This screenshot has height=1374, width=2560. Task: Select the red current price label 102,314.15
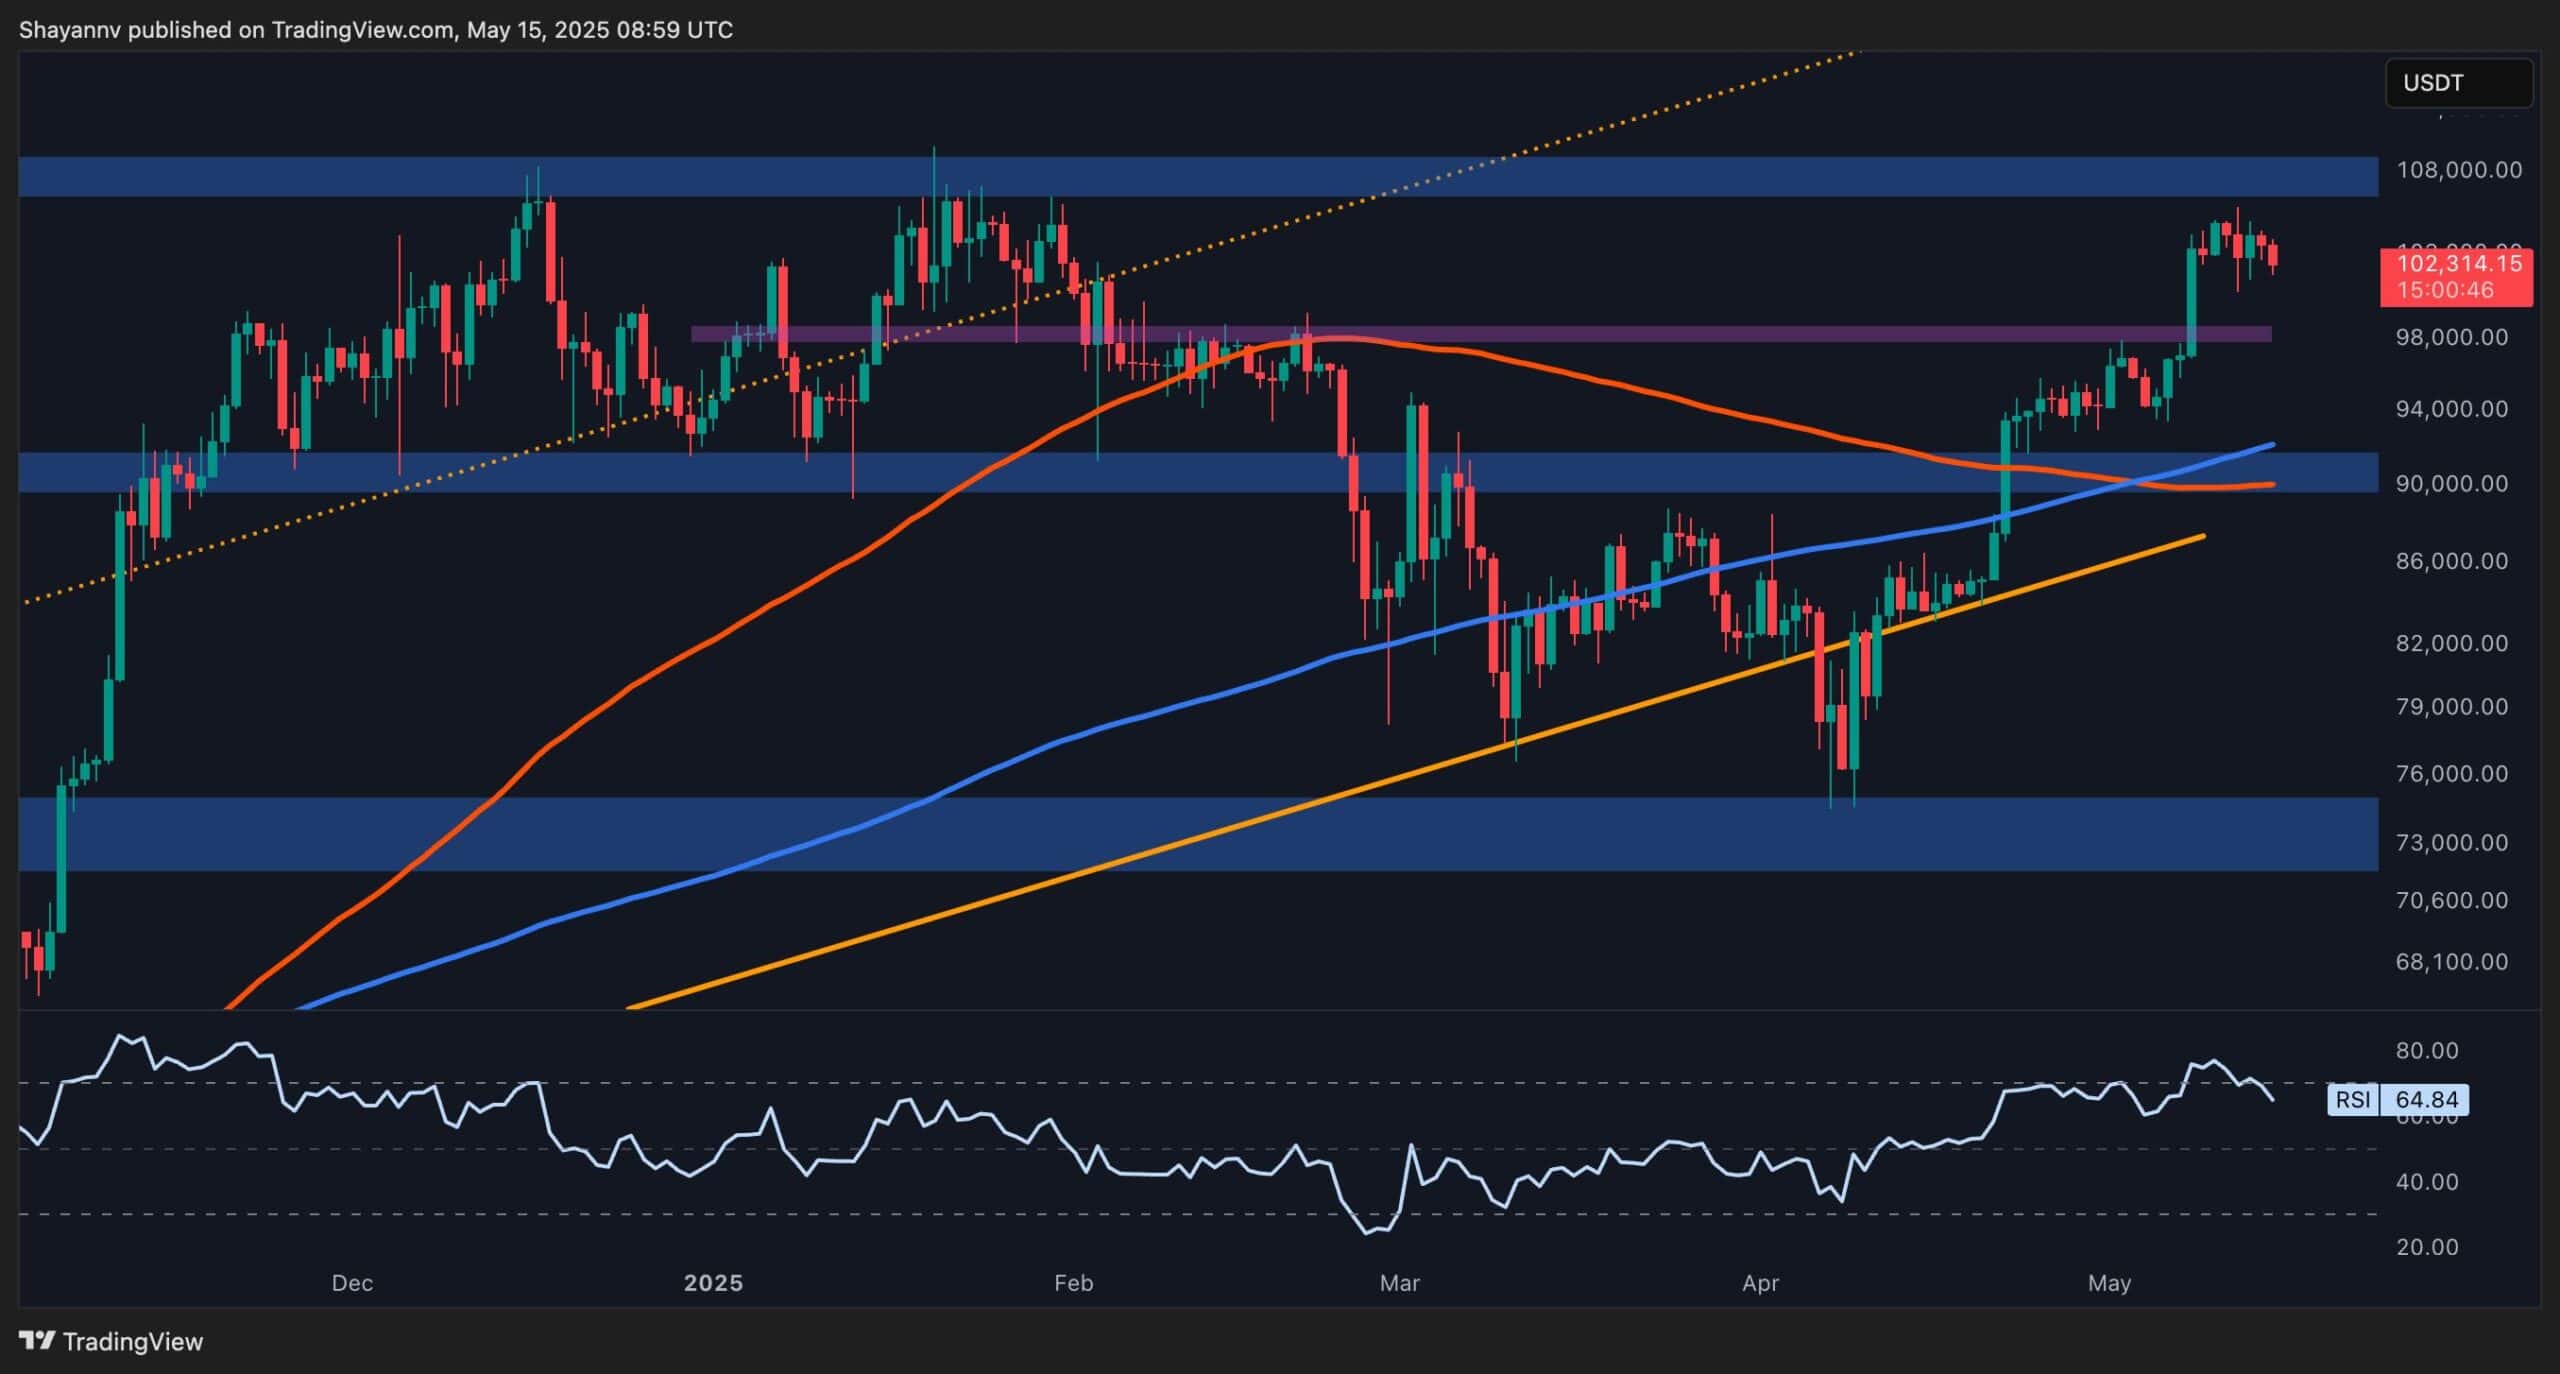(2459, 265)
